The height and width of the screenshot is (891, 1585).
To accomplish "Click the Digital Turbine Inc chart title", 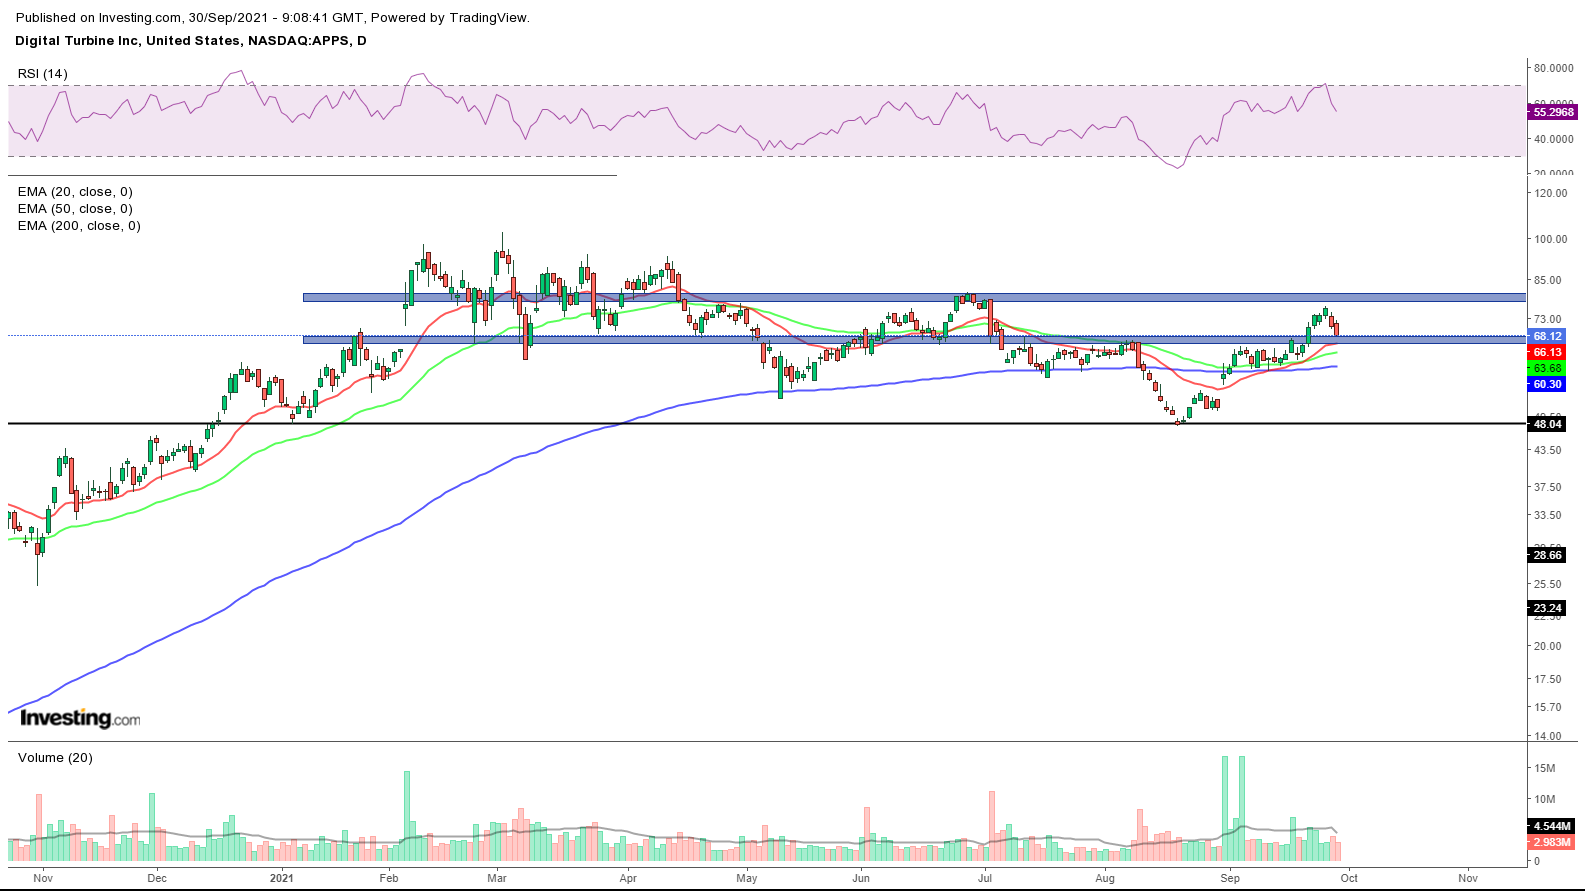I will click(x=191, y=41).
